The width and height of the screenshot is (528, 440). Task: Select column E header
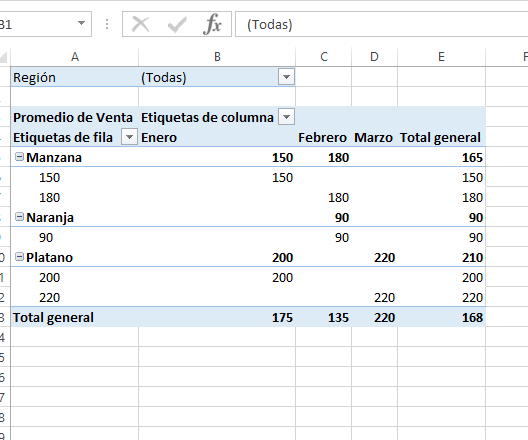441,57
